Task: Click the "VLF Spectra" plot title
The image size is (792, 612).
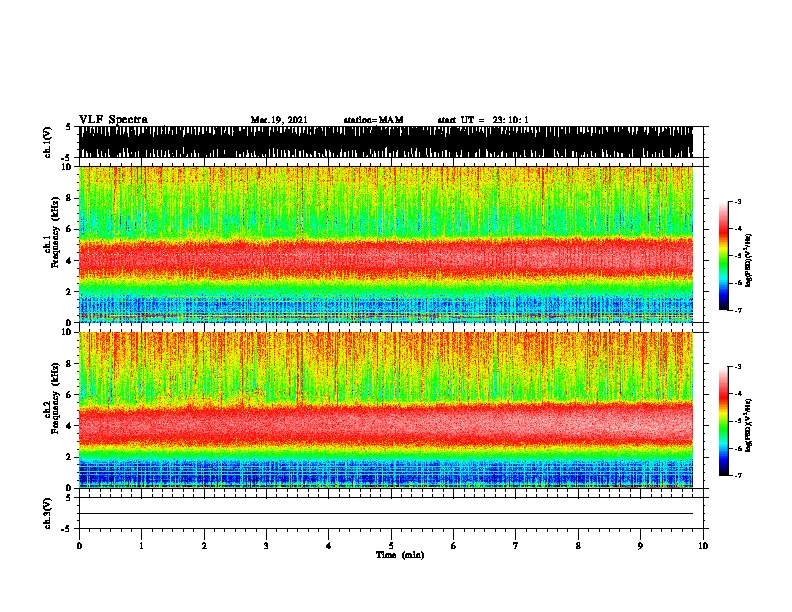Action: click(113, 120)
